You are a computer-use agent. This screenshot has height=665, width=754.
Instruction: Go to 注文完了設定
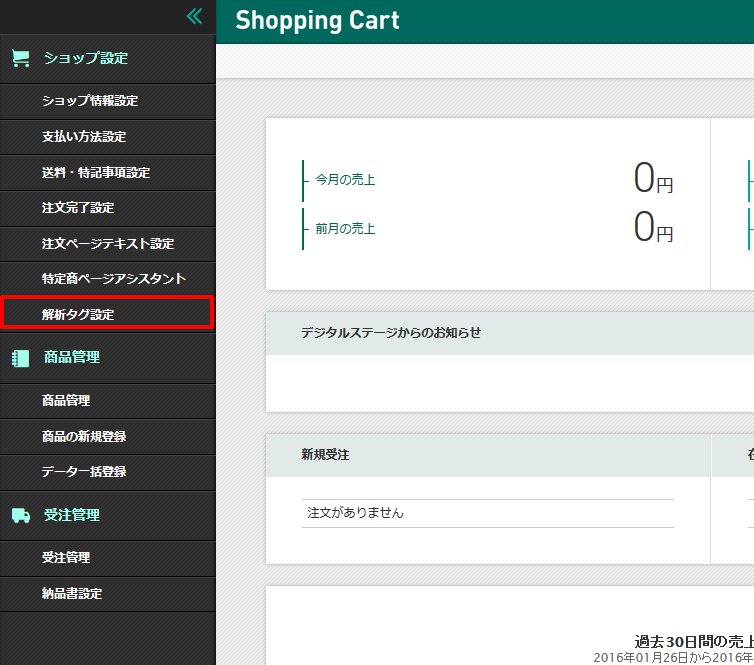[x=107, y=208]
